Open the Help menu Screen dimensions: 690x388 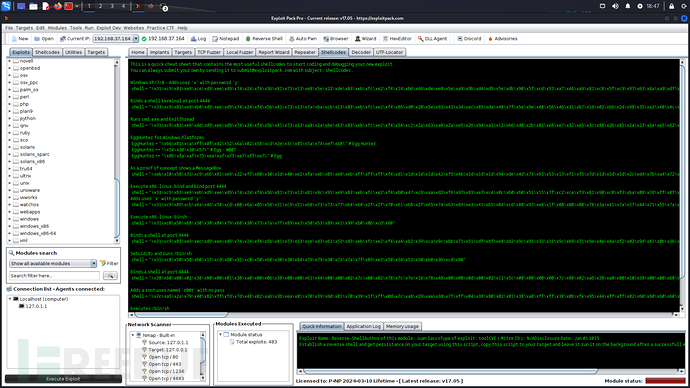[182, 28]
